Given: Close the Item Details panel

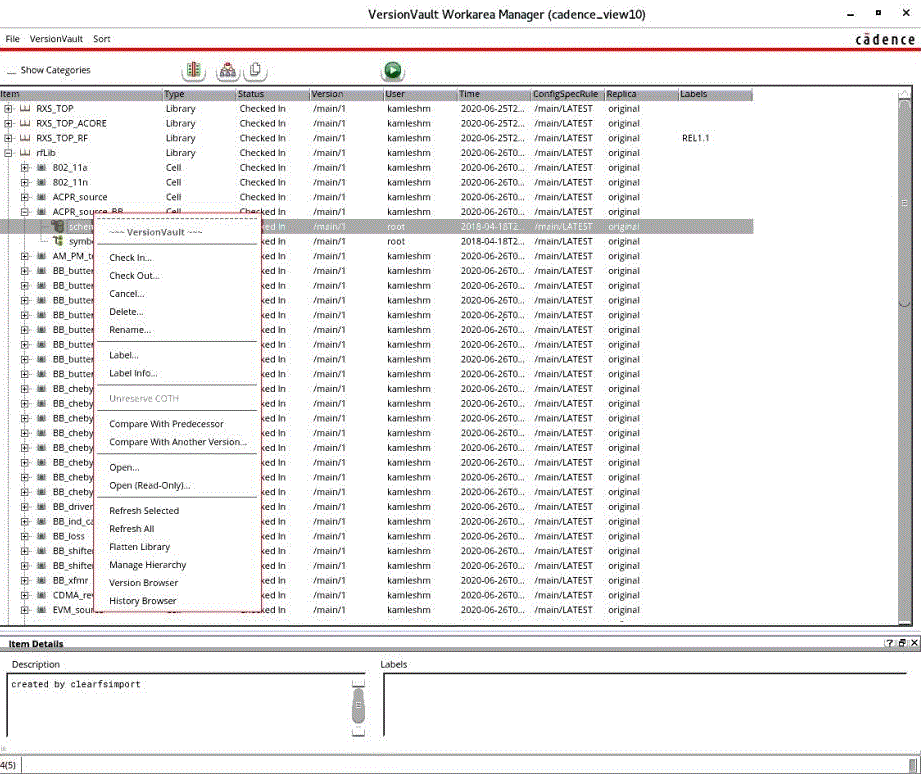Looking at the screenshot, I should [x=914, y=642].
